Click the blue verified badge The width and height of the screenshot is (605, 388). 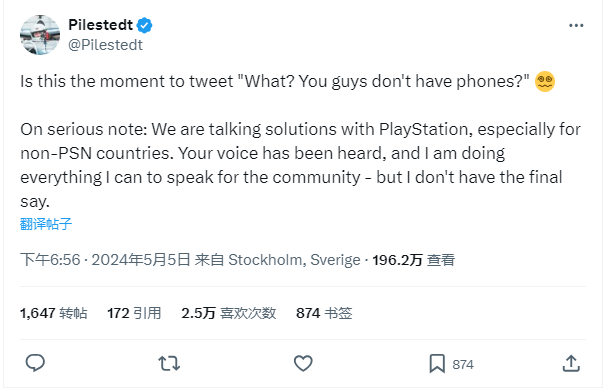145,25
